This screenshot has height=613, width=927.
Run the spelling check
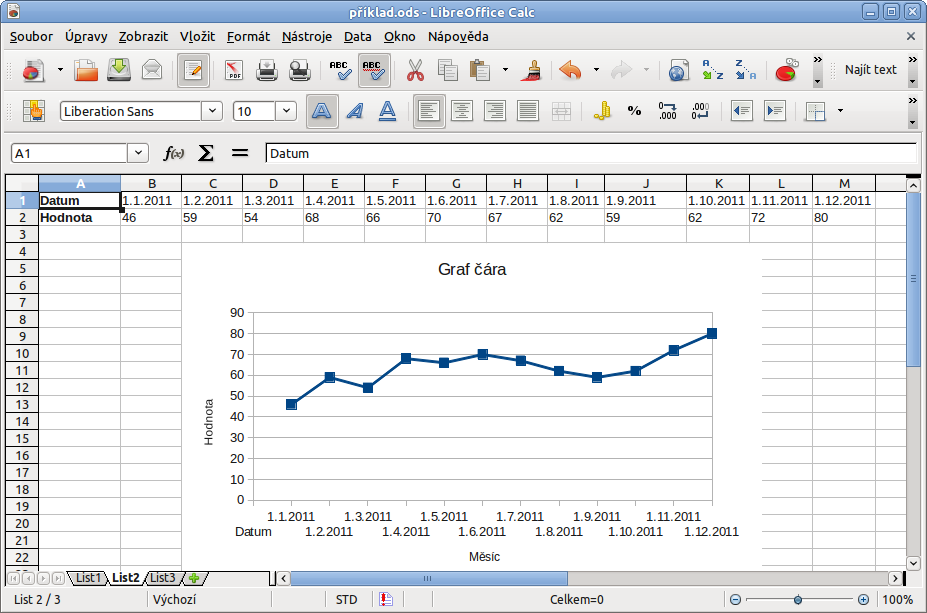pyautogui.click(x=340, y=70)
